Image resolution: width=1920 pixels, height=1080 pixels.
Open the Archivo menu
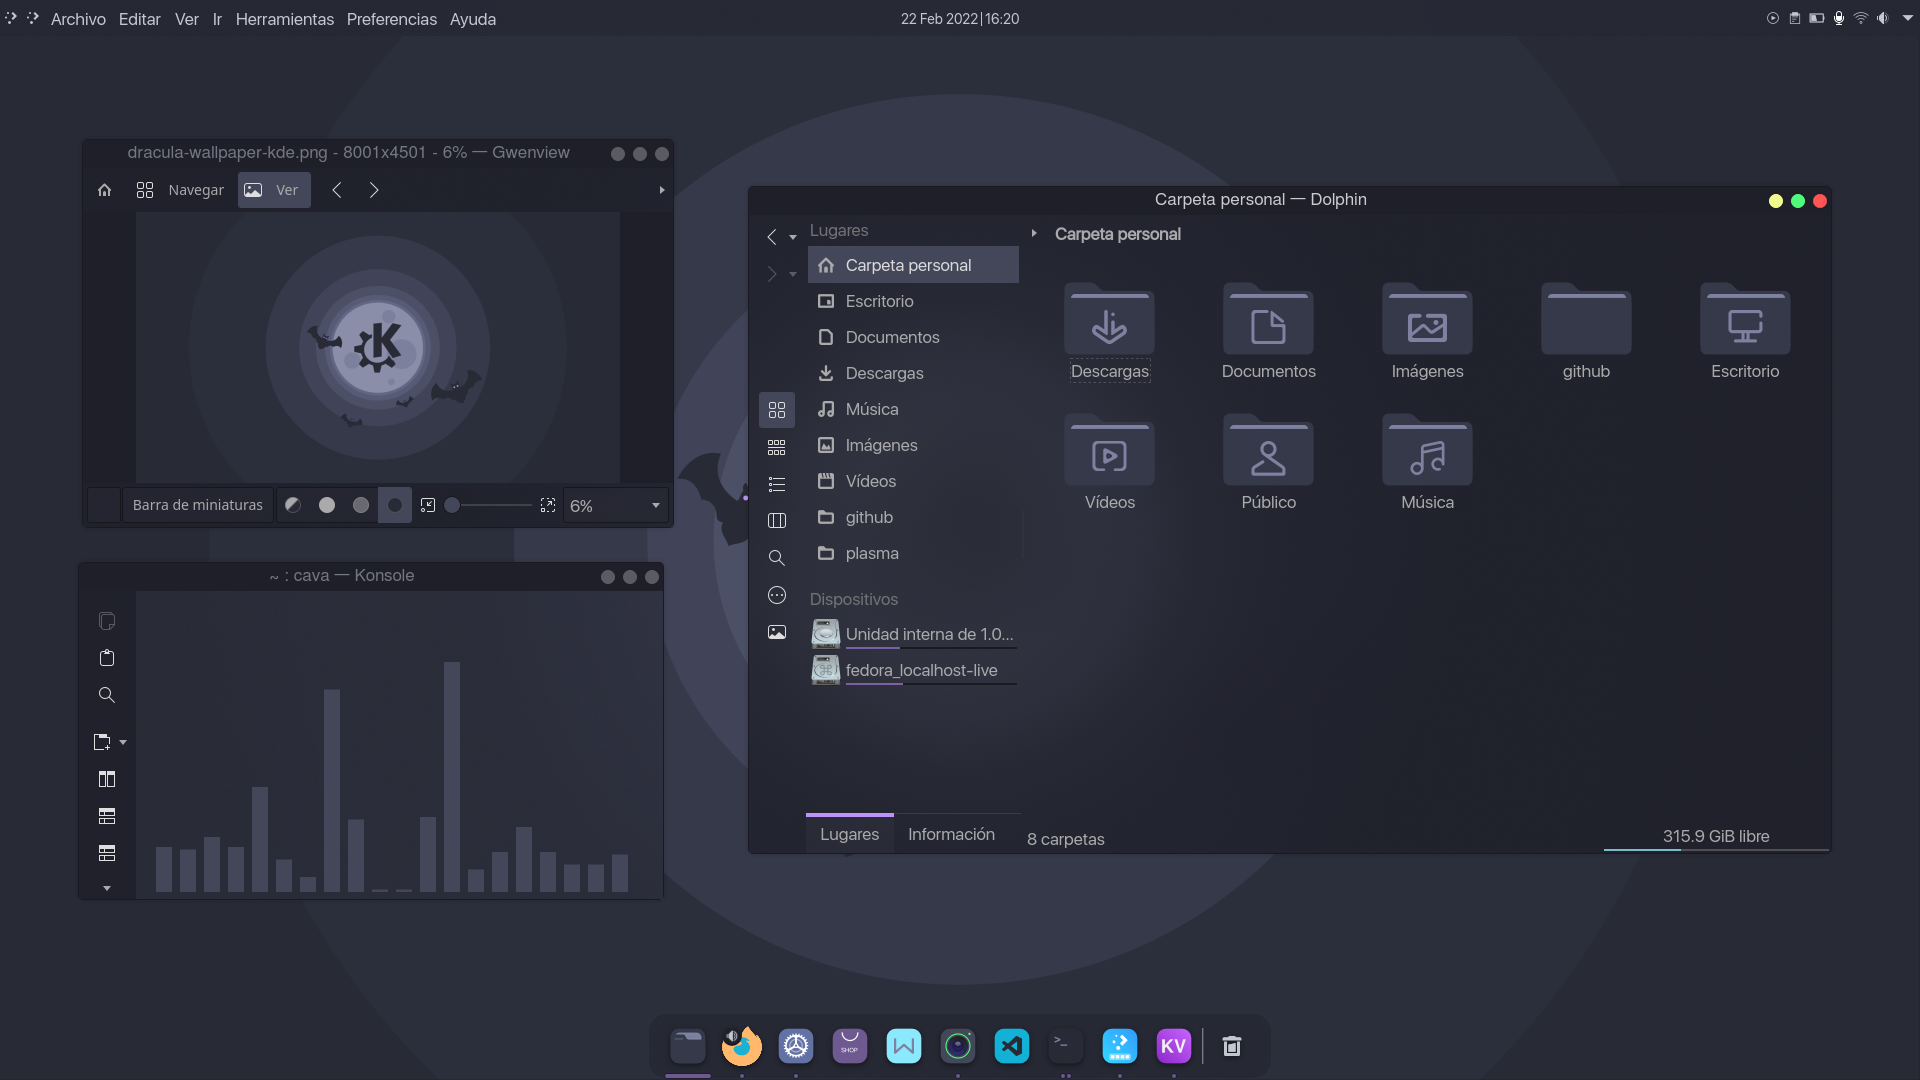click(x=78, y=19)
